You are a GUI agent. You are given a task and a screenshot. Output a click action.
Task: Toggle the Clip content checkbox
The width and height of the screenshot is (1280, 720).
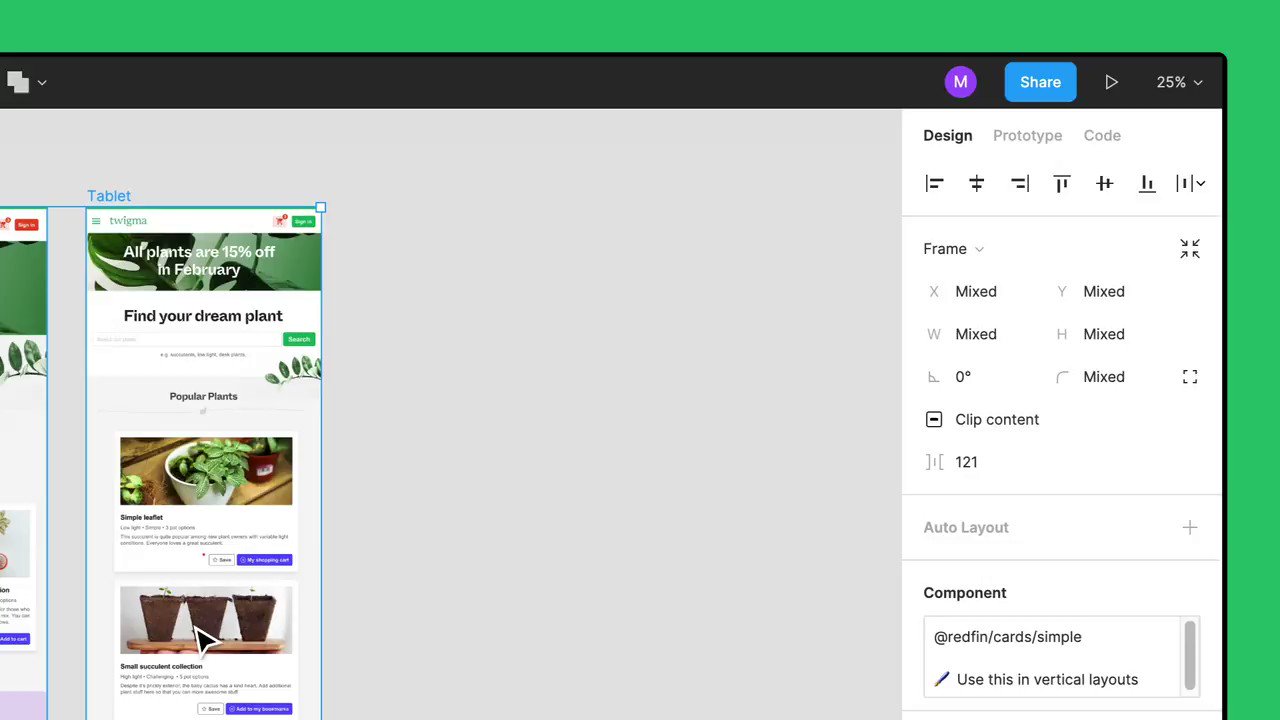point(934,419)
